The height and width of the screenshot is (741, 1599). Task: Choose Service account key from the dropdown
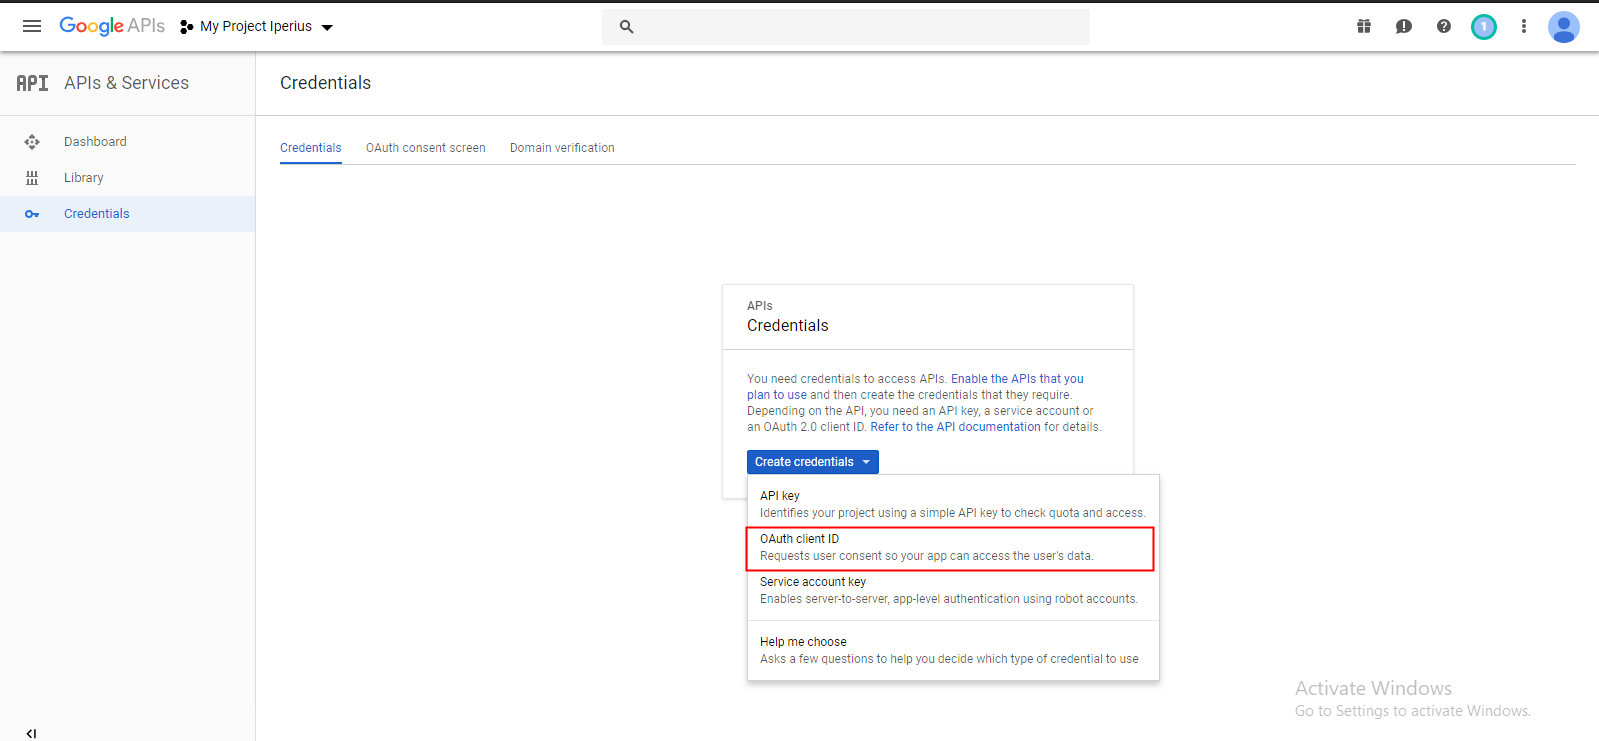(953, 590)
